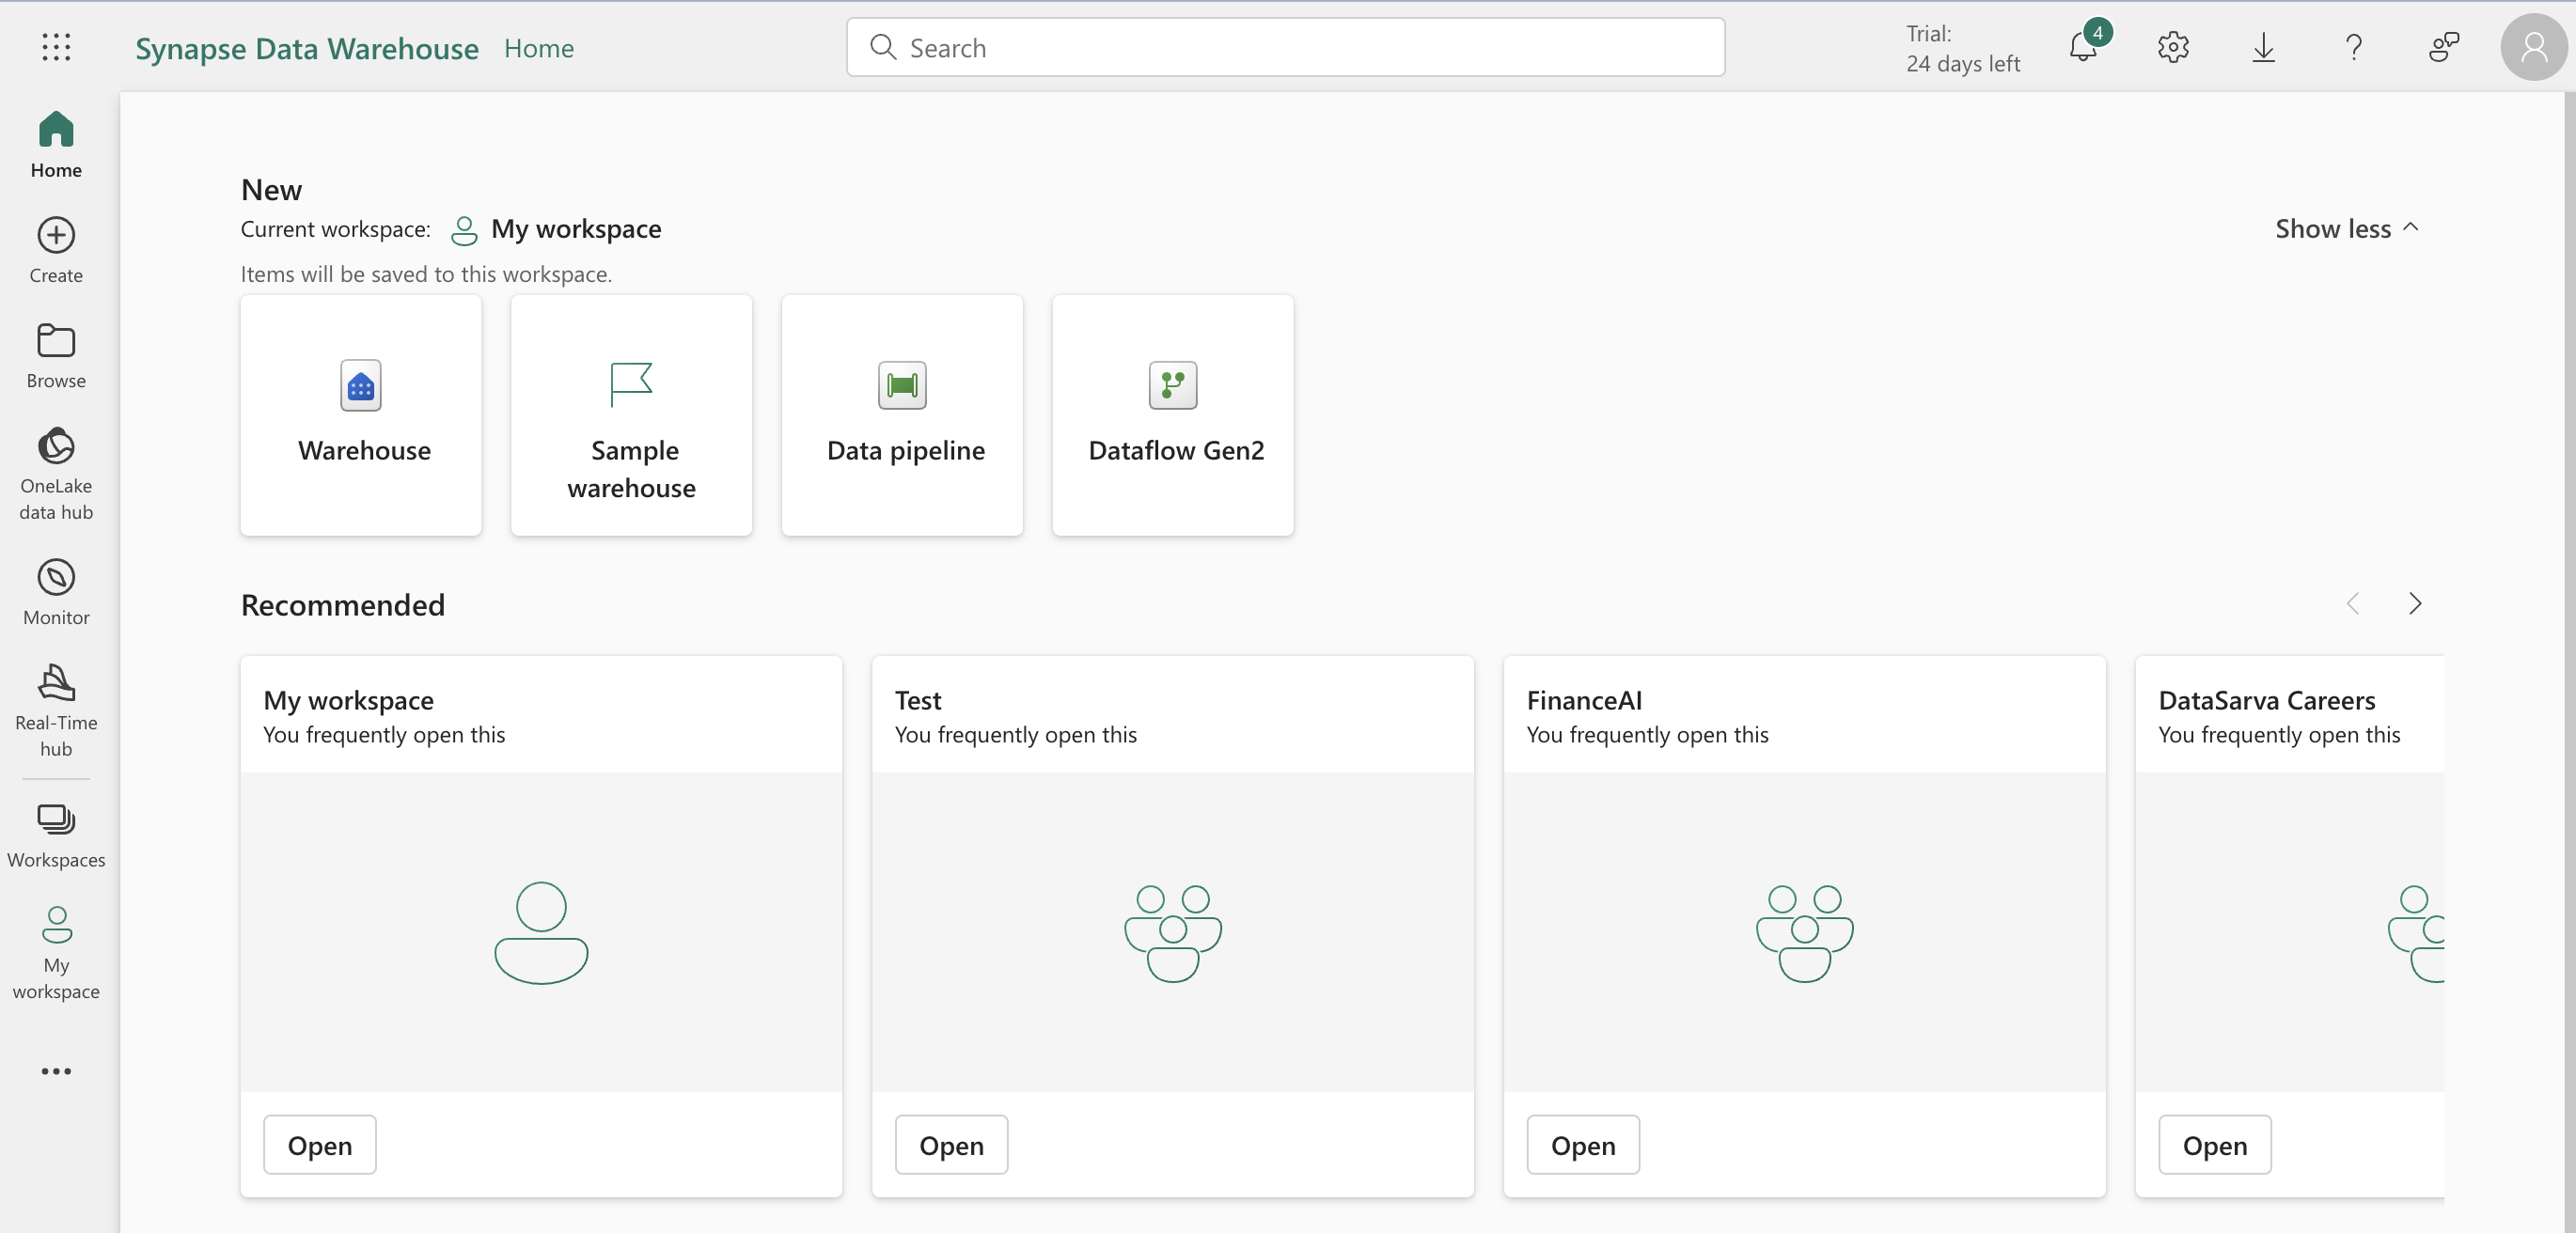
Task: Open the Help question mark
Action: click(x=2354, y=47)
